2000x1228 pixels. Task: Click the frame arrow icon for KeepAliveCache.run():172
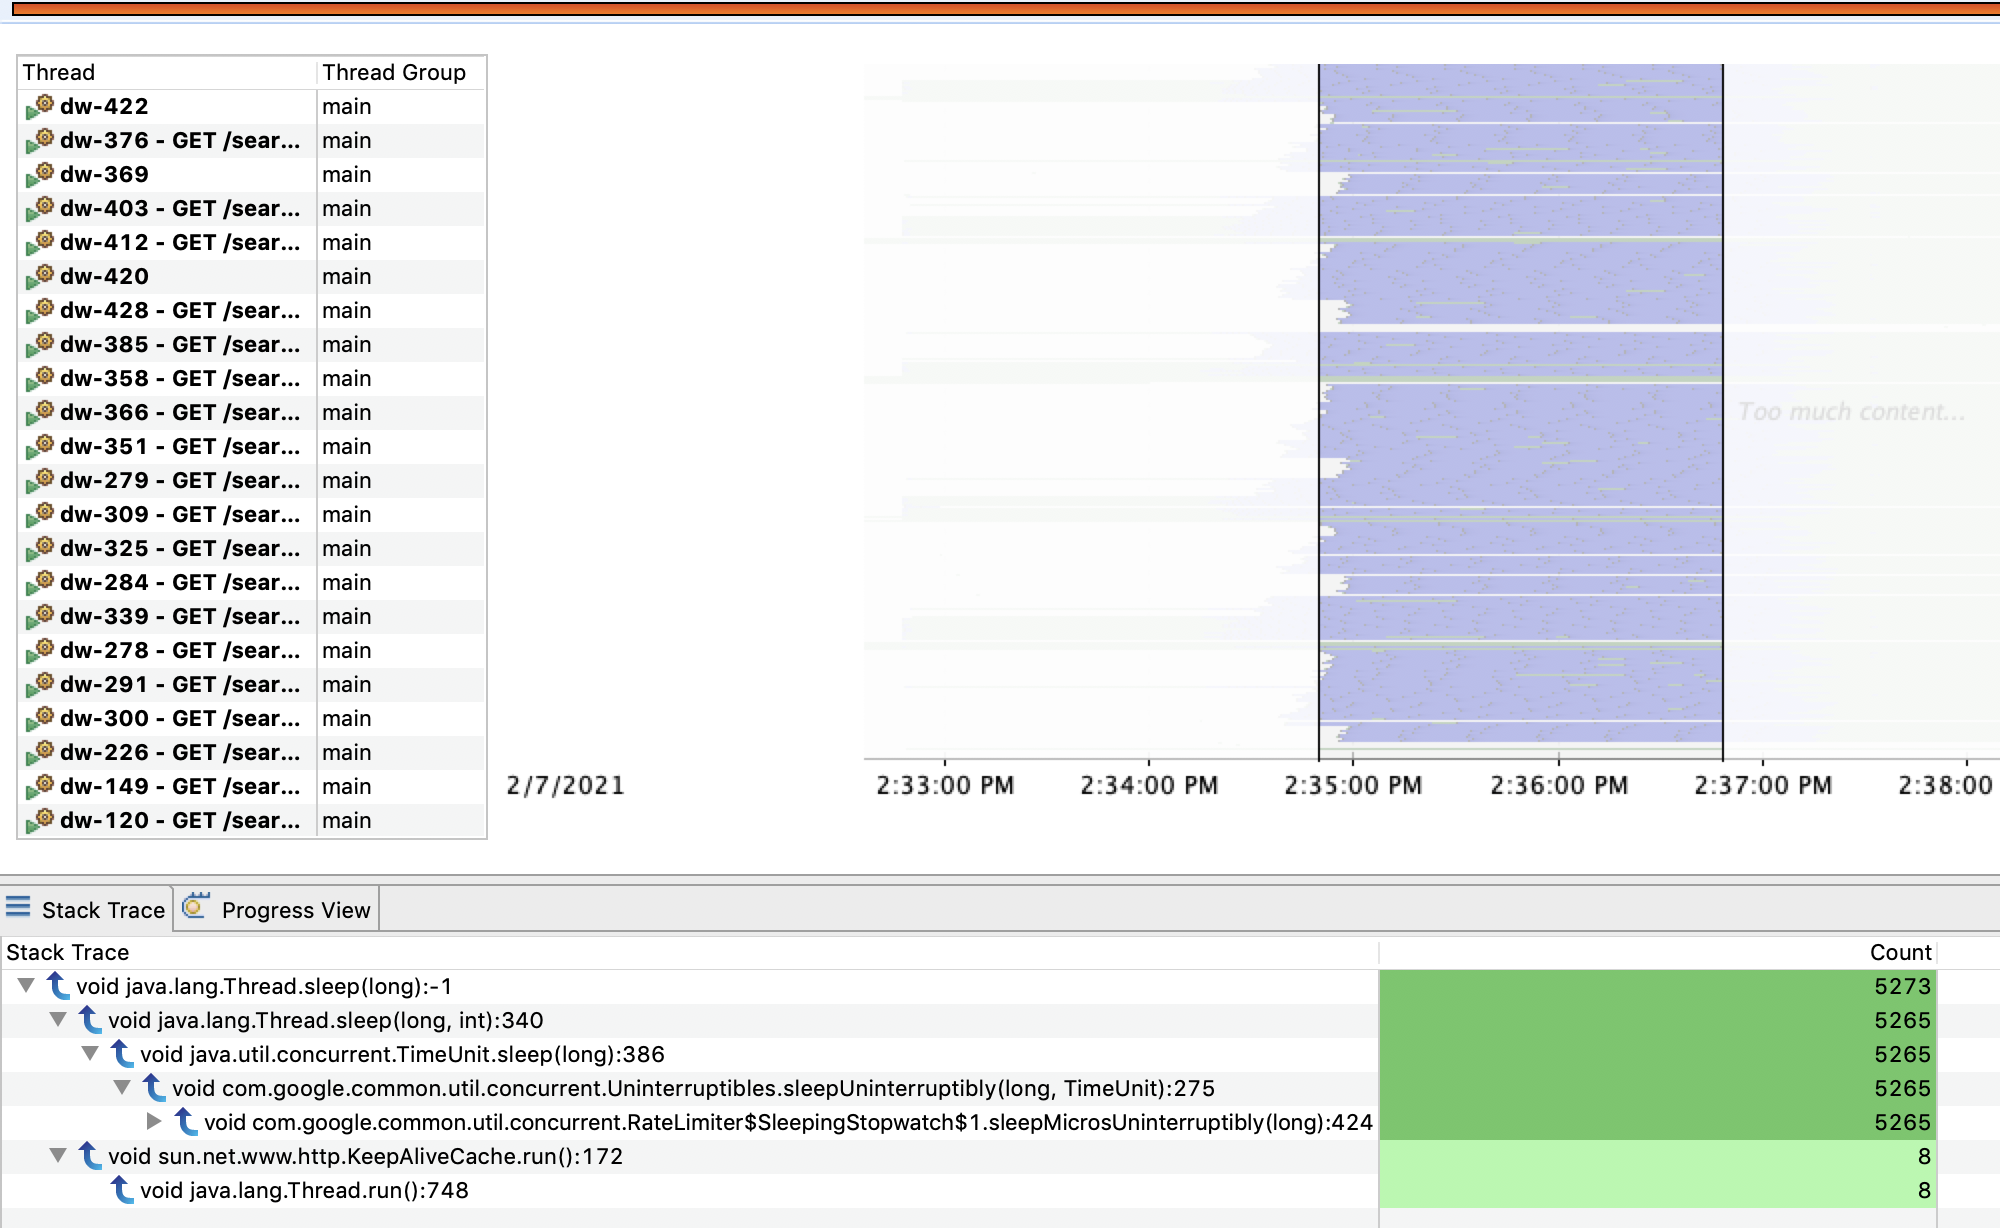point(90,1156)
